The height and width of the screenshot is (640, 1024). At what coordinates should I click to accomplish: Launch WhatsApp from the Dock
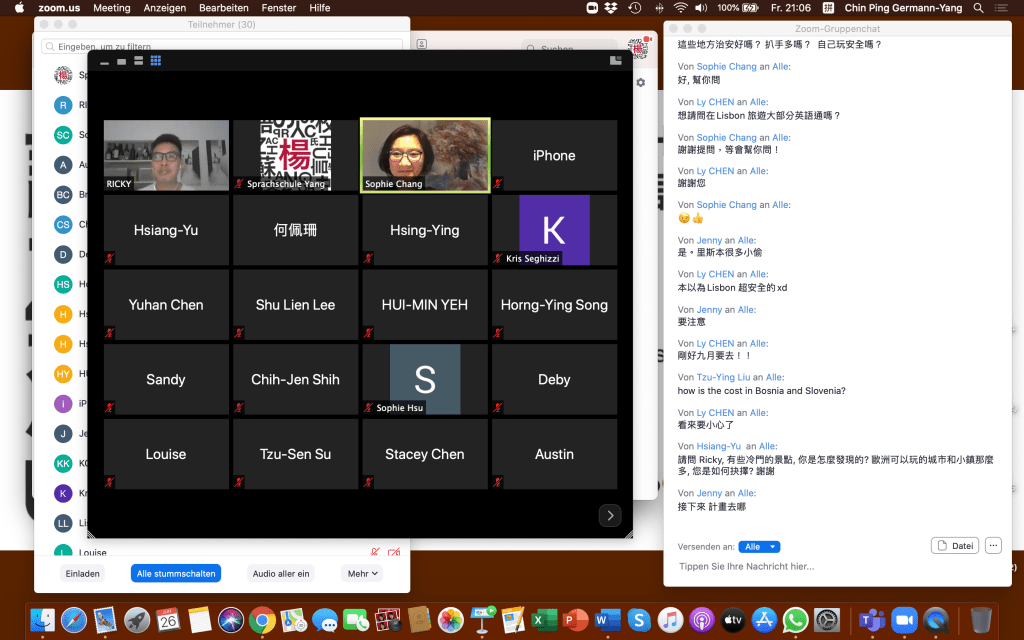pos(795,619)
